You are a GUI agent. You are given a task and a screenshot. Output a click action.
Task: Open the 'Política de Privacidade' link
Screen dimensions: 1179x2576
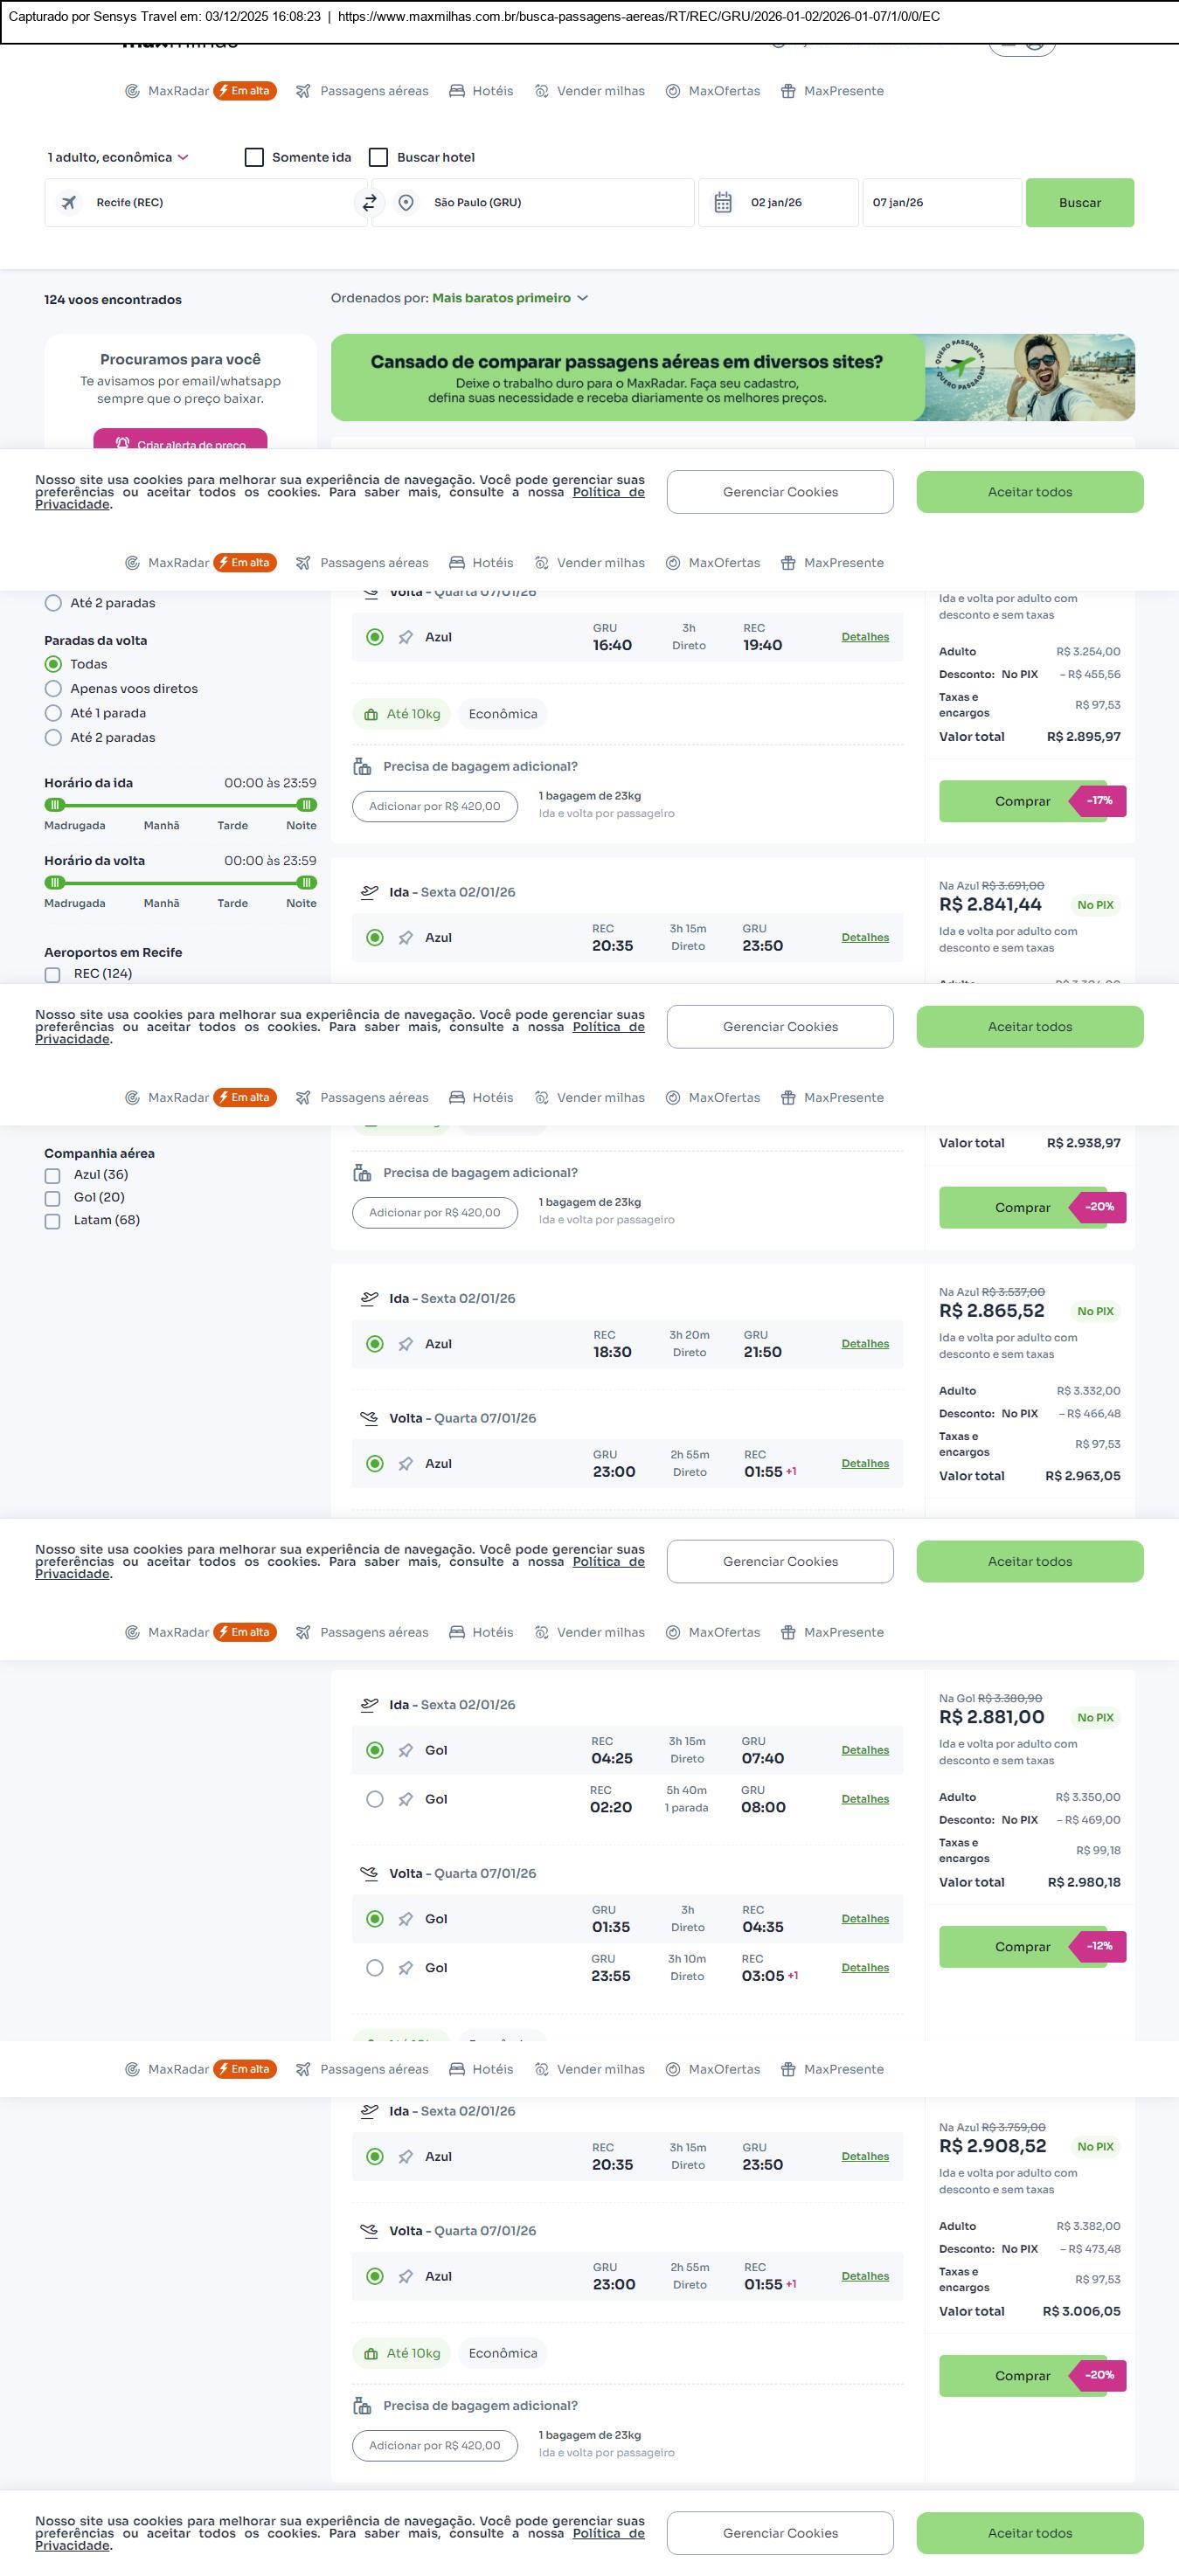pos(607,492)
